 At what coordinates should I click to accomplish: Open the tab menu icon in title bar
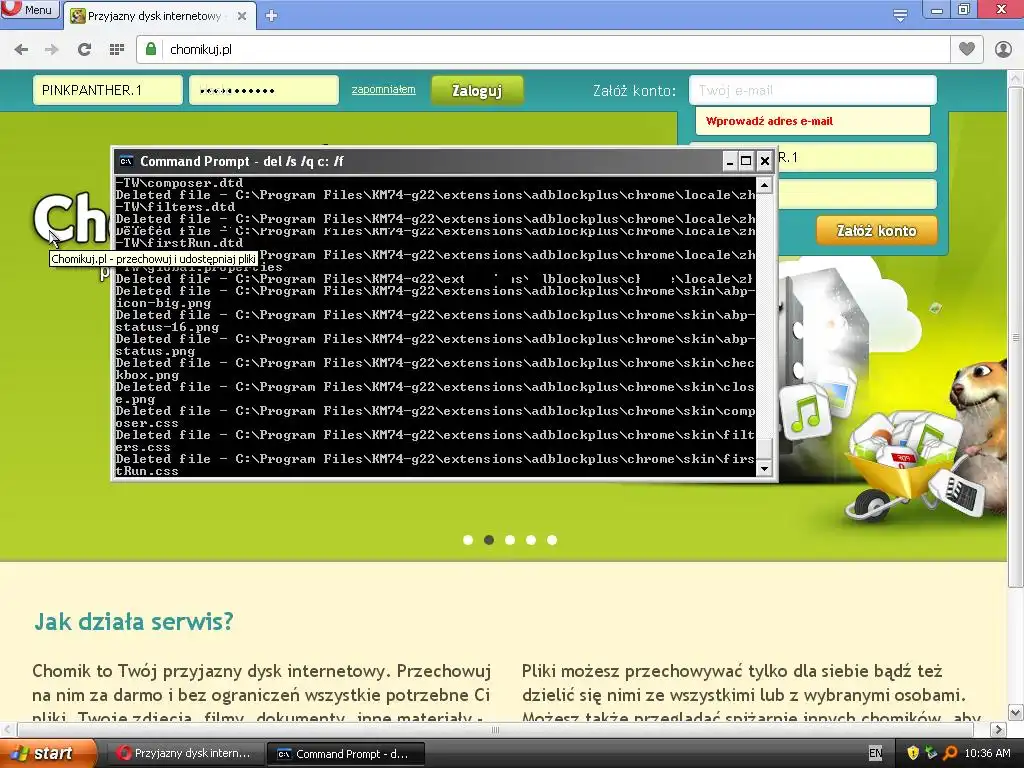point(900,15)
